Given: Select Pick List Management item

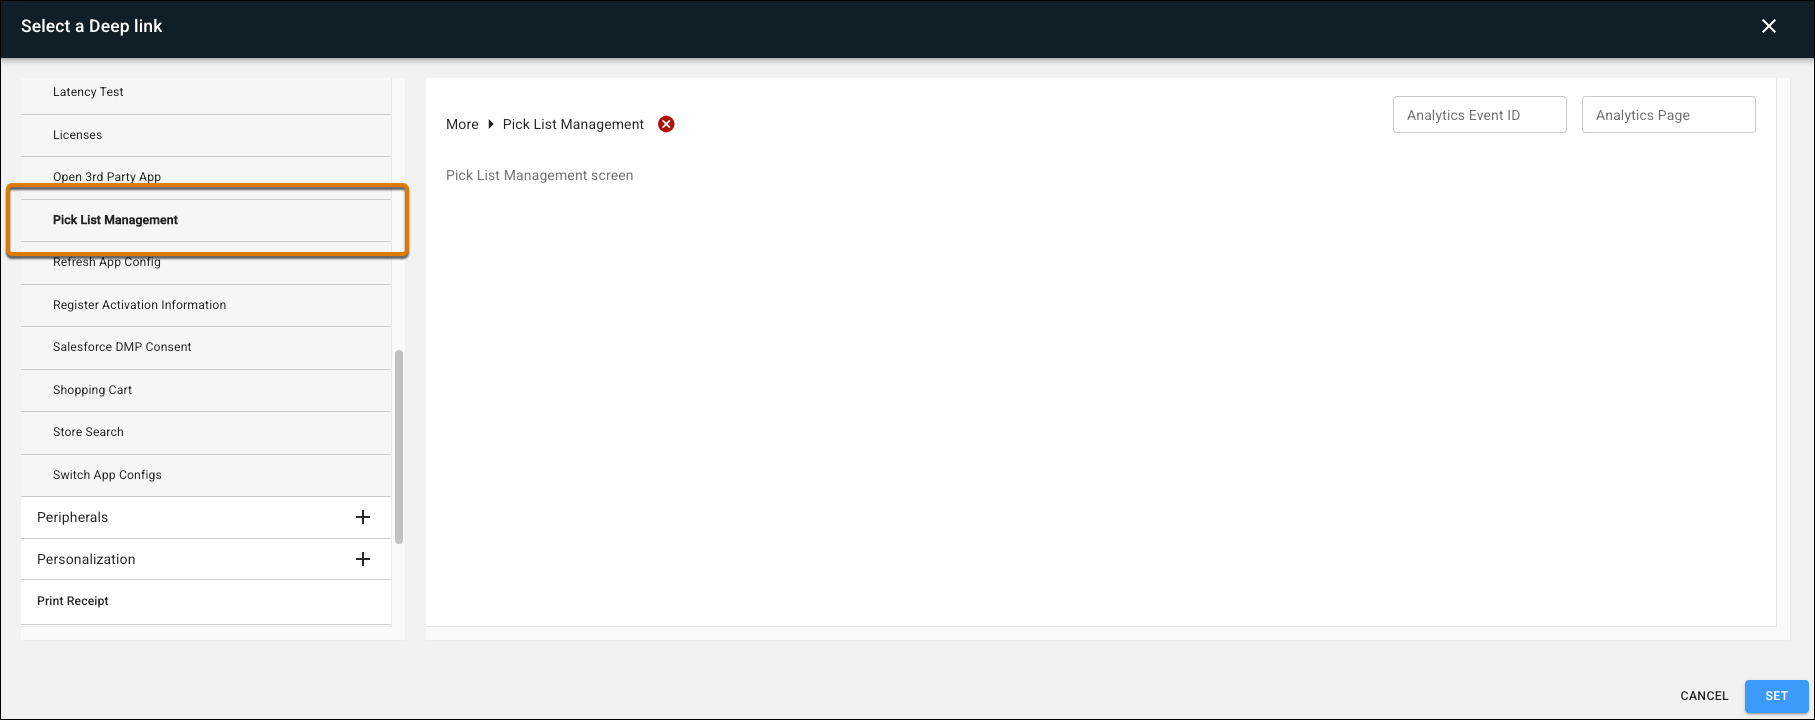Looking at the screenshot, I should coord(206,220).
